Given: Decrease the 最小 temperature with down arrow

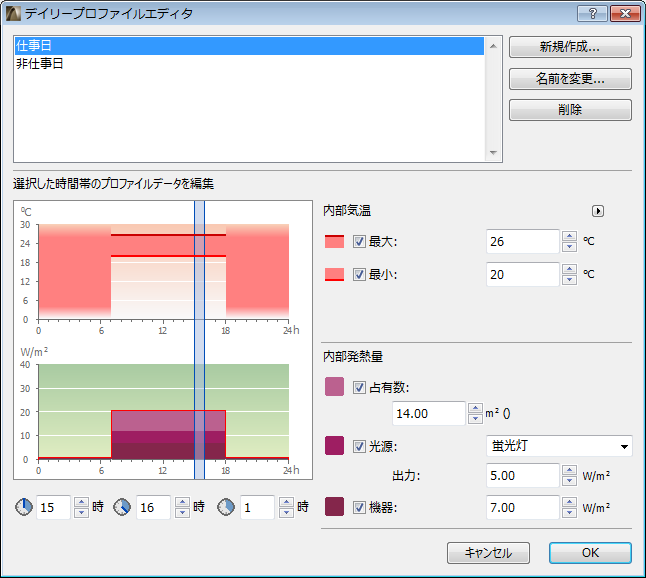Looking at the screenshot, I should (569, 280).
